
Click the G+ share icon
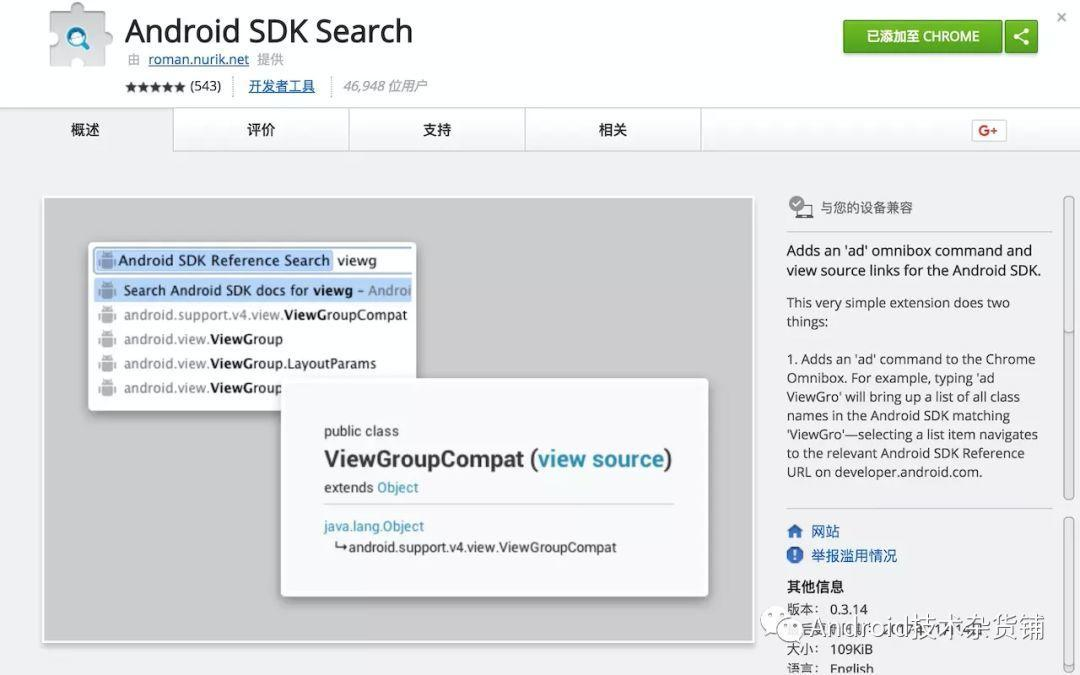(x=987, y=129)
